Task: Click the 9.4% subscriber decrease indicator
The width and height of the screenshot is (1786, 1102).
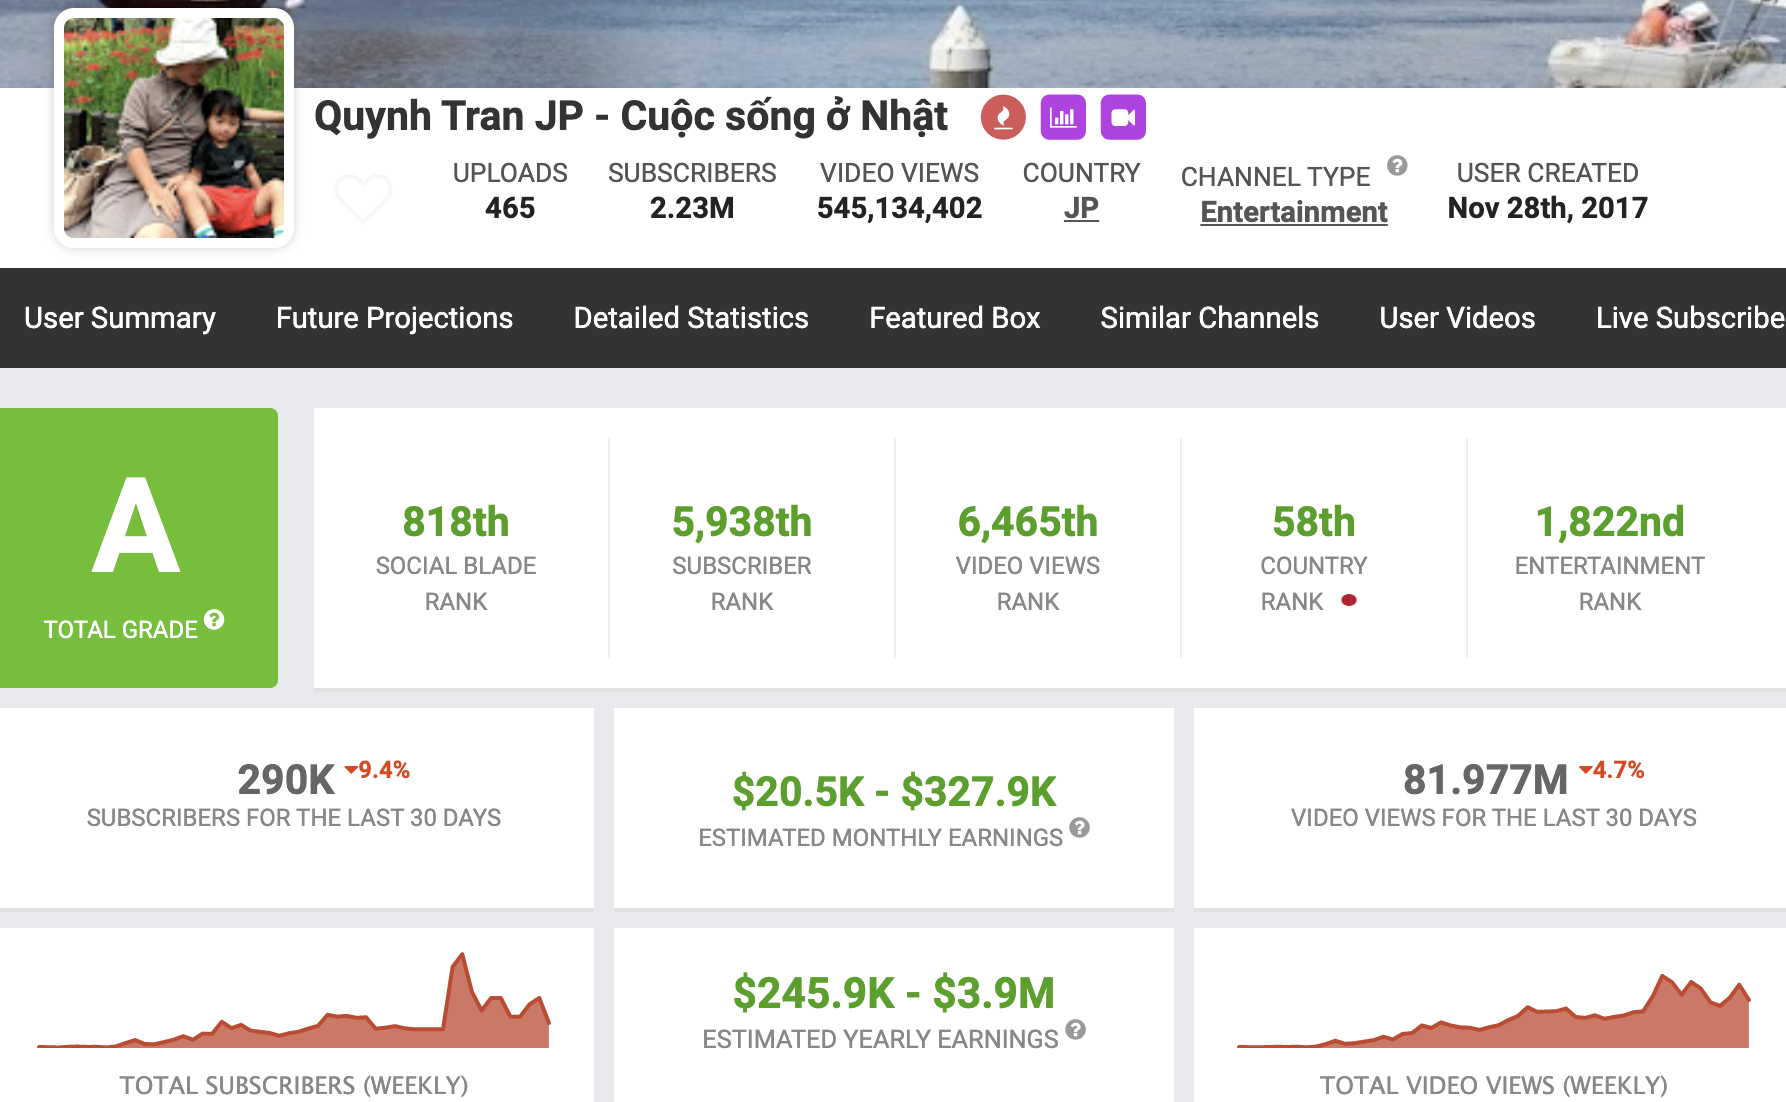Action: click(x=378, y=770)
